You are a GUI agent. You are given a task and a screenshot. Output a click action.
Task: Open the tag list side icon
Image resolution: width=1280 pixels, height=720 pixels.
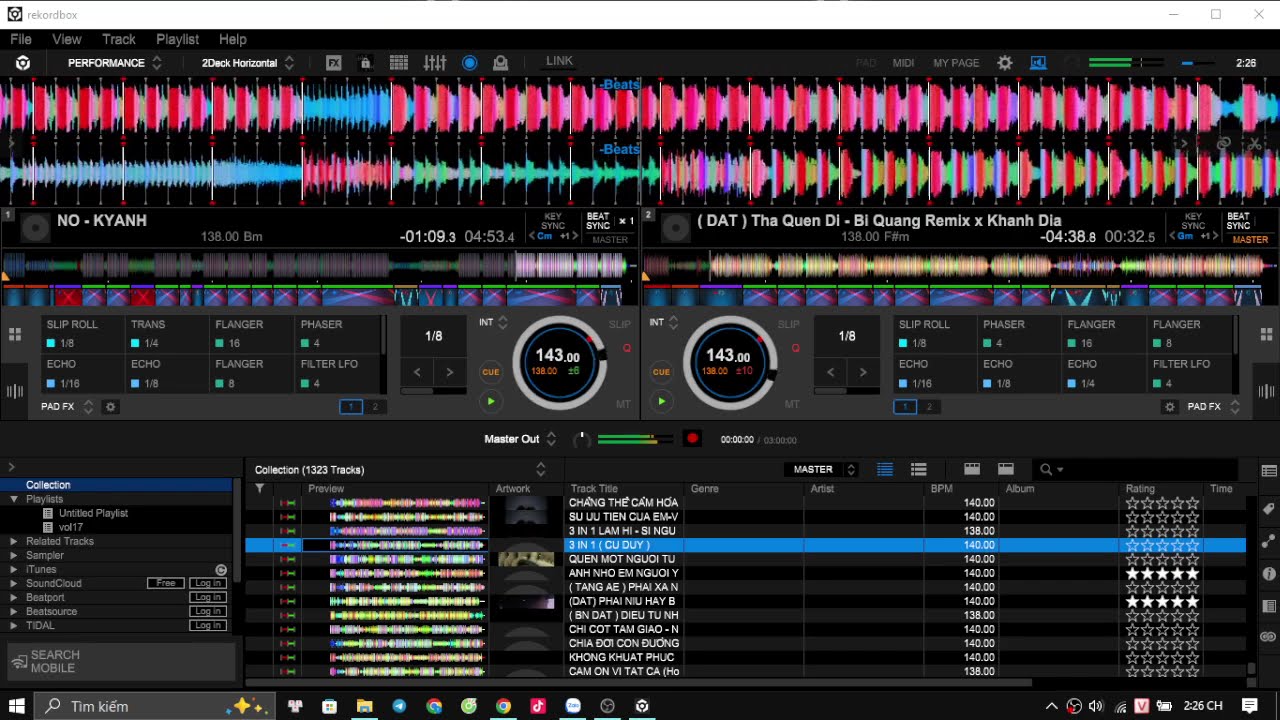point(1269,508)
